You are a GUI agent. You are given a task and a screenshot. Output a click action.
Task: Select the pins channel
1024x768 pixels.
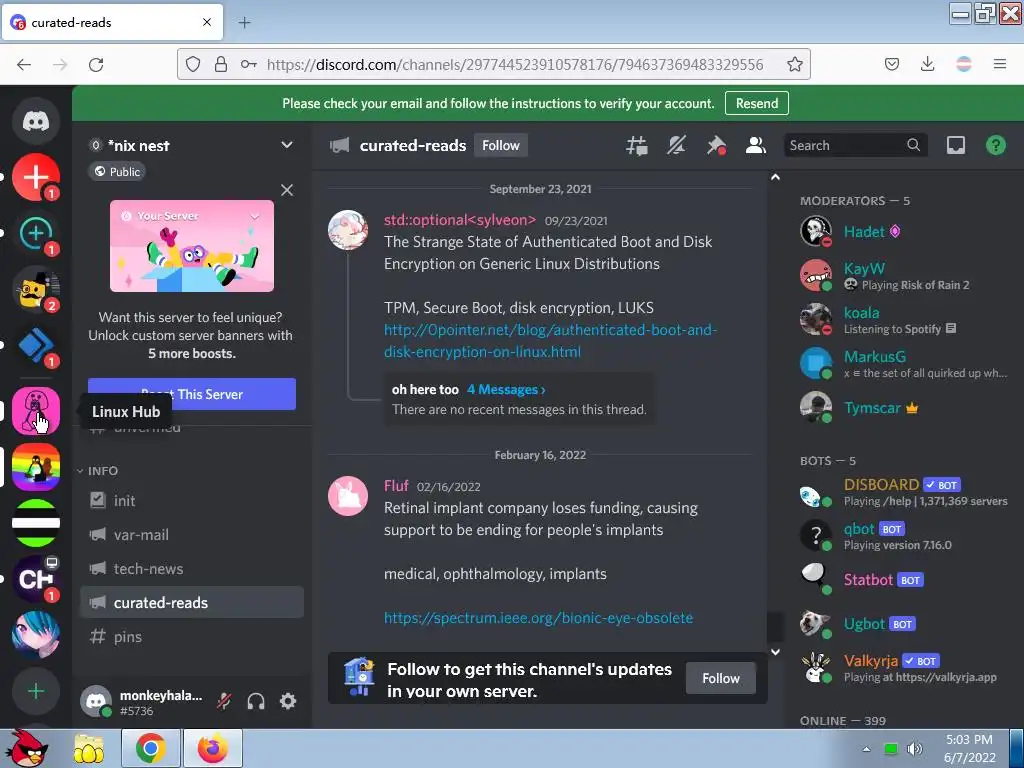192,636
